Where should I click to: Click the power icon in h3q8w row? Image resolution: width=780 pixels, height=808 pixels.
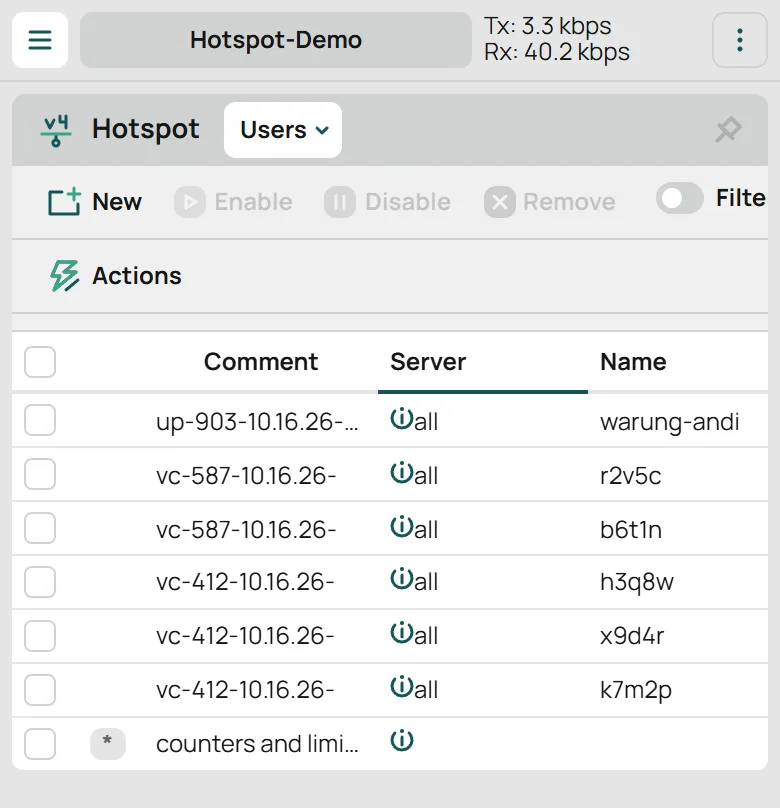pyautogui.click(x=402, y=579)
